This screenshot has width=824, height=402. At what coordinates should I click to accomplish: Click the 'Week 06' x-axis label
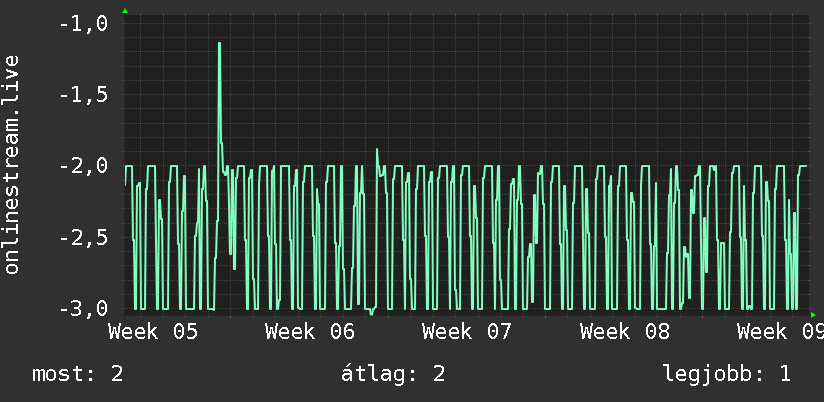(x=310, y=332)
